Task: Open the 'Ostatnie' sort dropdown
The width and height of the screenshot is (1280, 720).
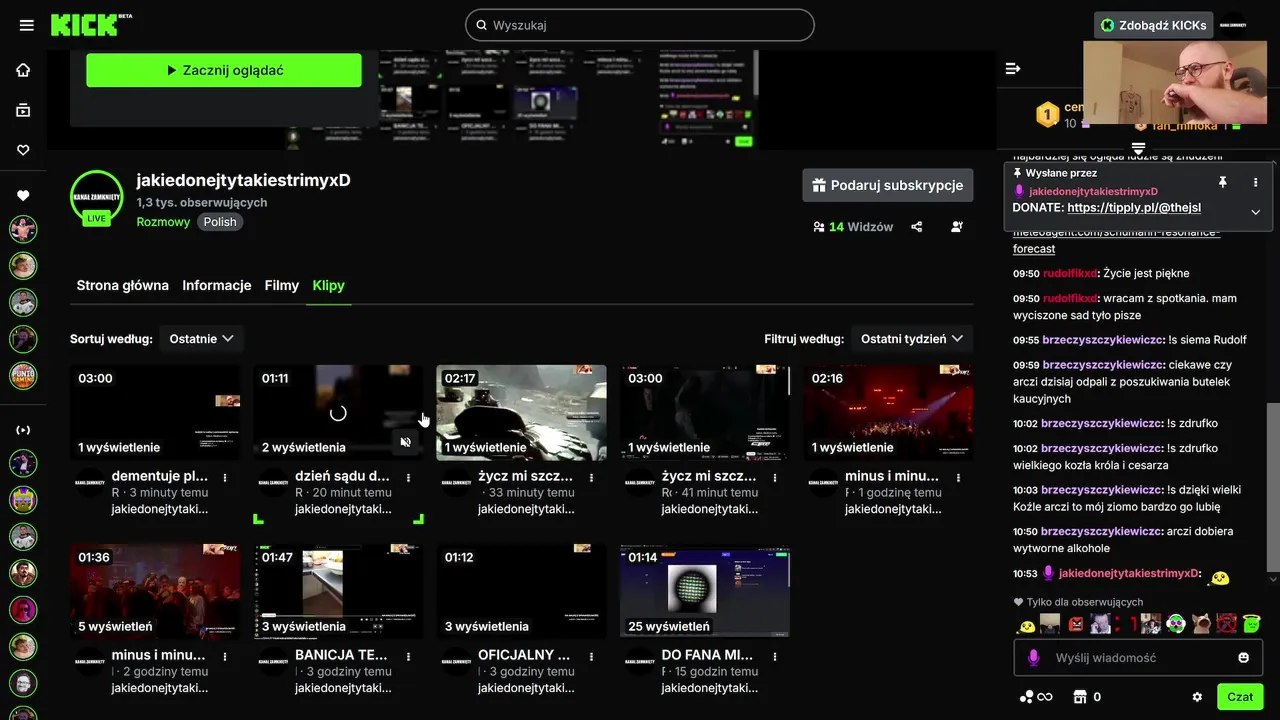Action: pyautogui.click(x=201, y=339)
